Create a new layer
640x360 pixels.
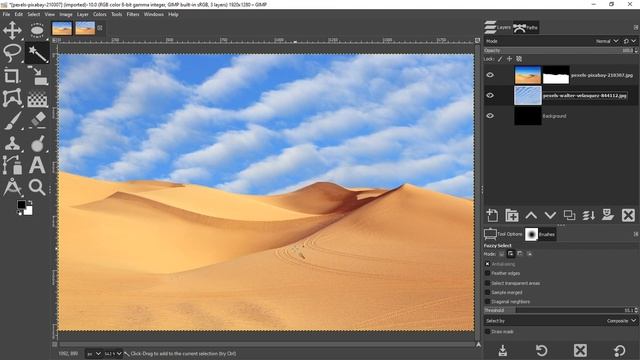point(492,215)
